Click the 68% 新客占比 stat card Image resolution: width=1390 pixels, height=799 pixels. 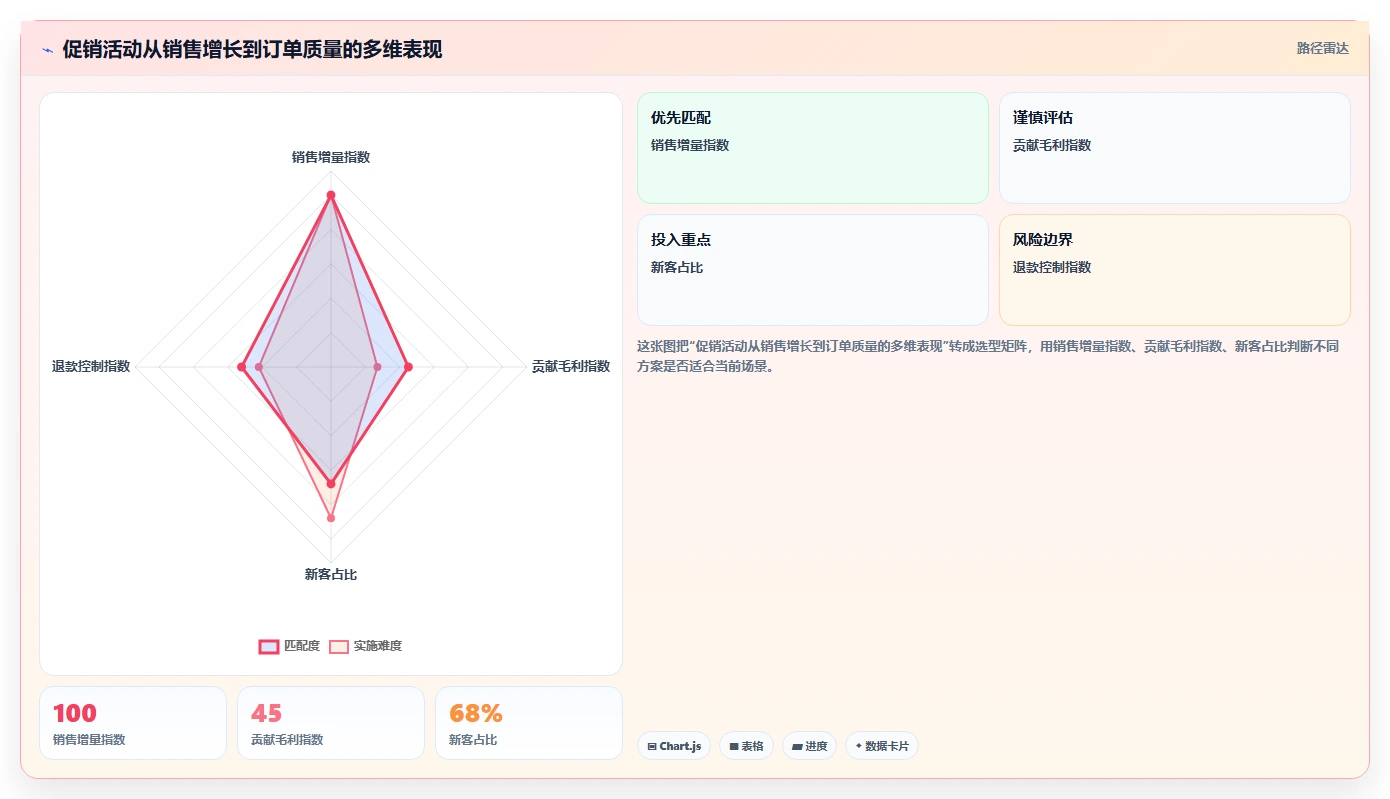click(529, 723)
